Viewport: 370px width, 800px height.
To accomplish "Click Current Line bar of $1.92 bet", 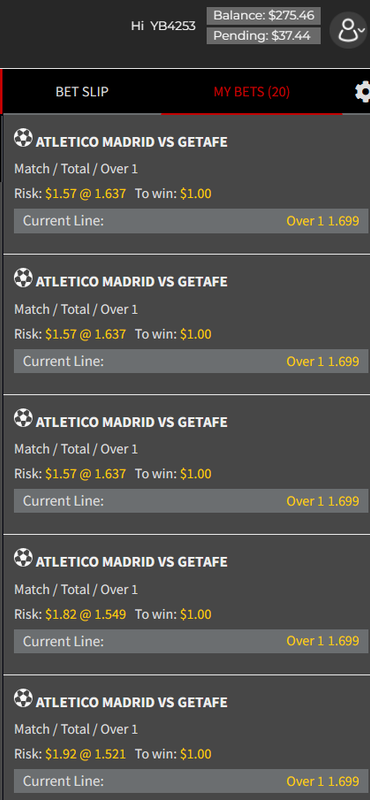I will click(191, 781).
